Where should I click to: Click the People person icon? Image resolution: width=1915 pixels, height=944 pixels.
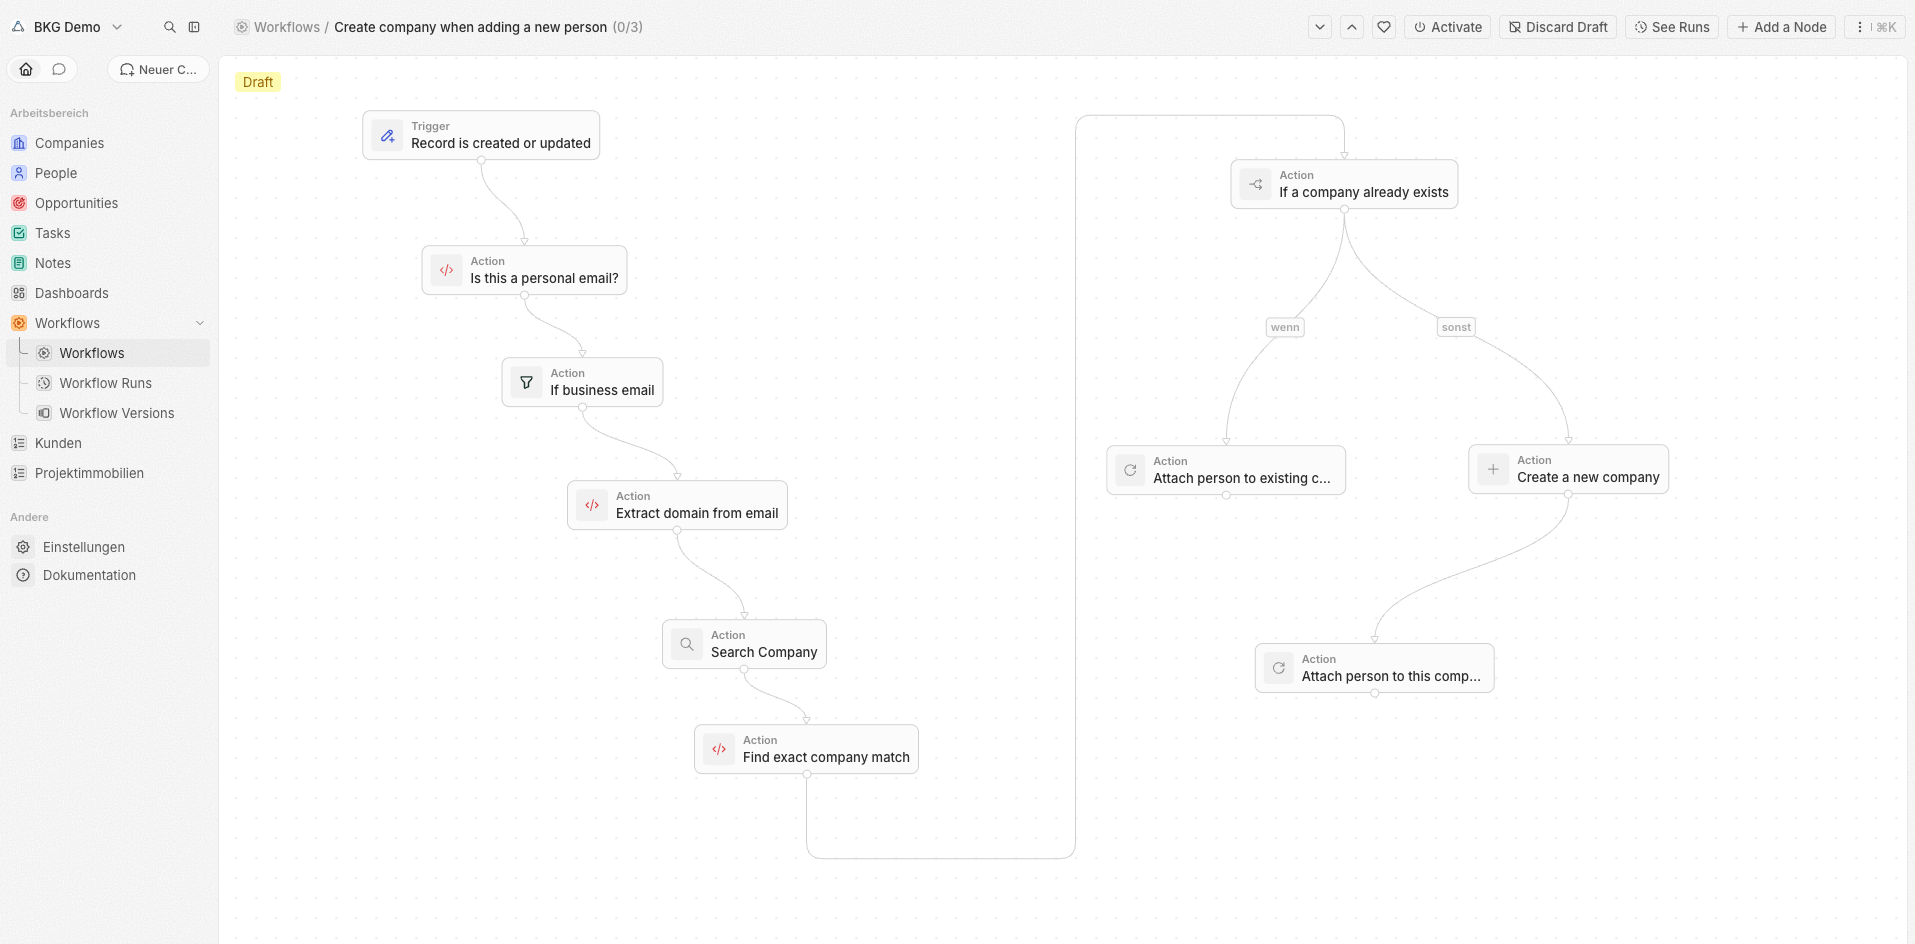click(19, 173)
